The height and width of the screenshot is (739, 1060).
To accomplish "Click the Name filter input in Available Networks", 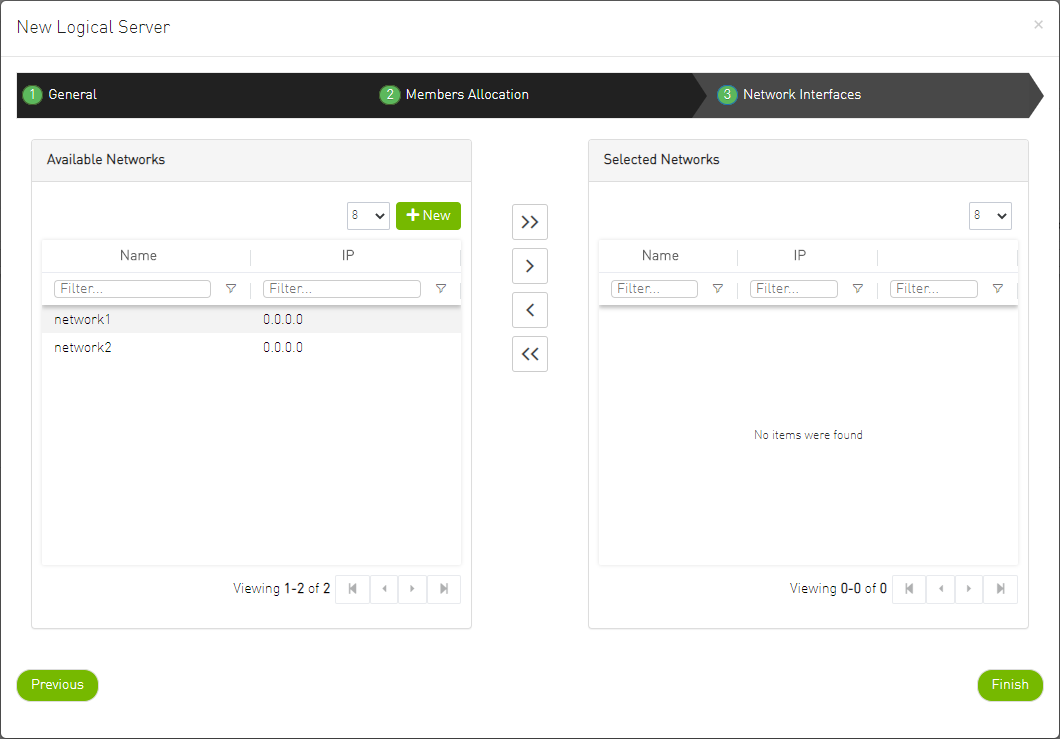I will (131, 288).
